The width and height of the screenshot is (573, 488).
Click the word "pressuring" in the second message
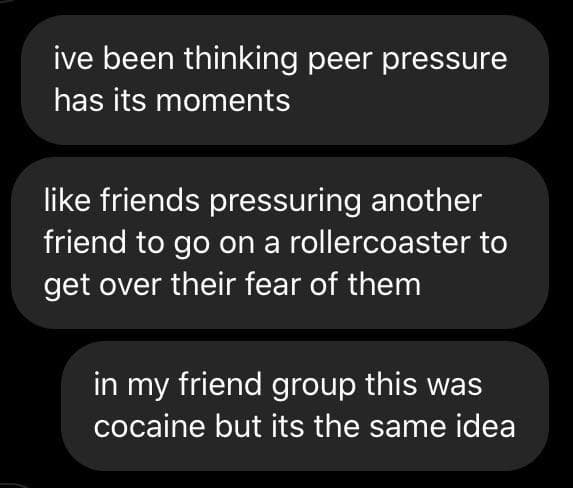click(285, 202)
